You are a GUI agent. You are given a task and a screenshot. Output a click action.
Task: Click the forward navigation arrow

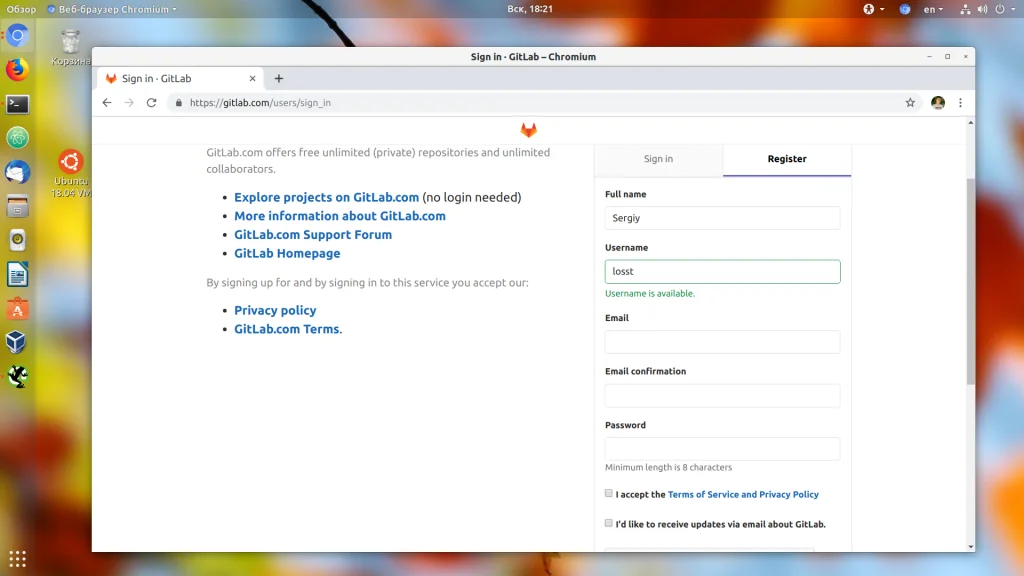(129, 103)
